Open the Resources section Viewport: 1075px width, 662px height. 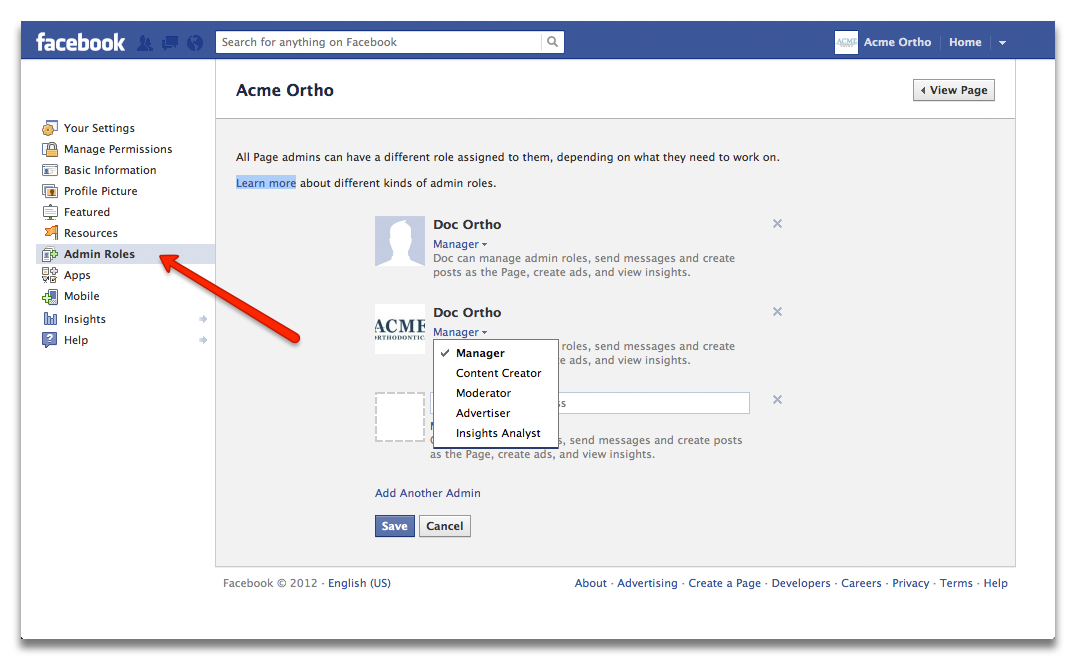point(90,233)
